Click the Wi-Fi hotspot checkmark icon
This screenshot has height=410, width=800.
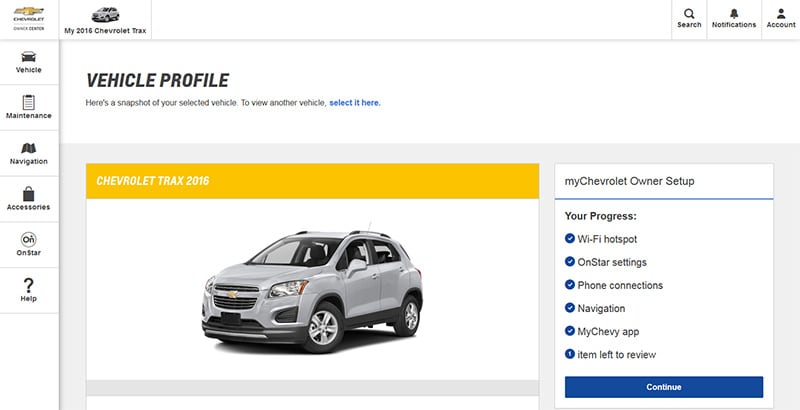570,238
